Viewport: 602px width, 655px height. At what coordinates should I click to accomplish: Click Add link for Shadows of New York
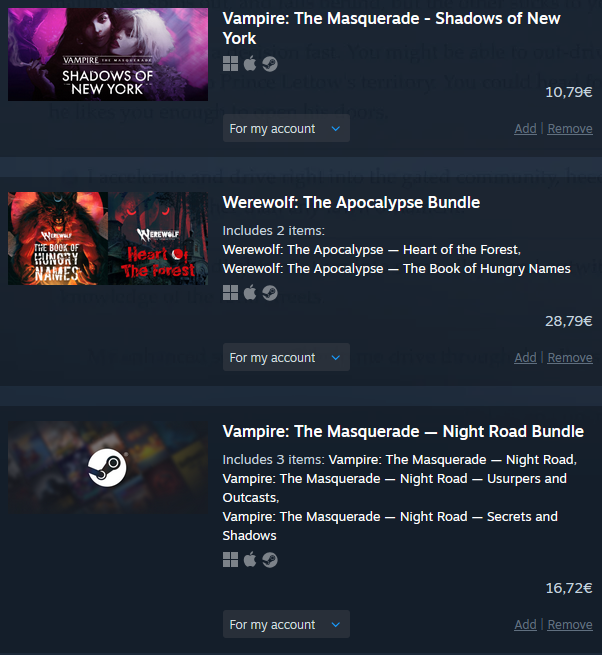[x=525, y=129]
